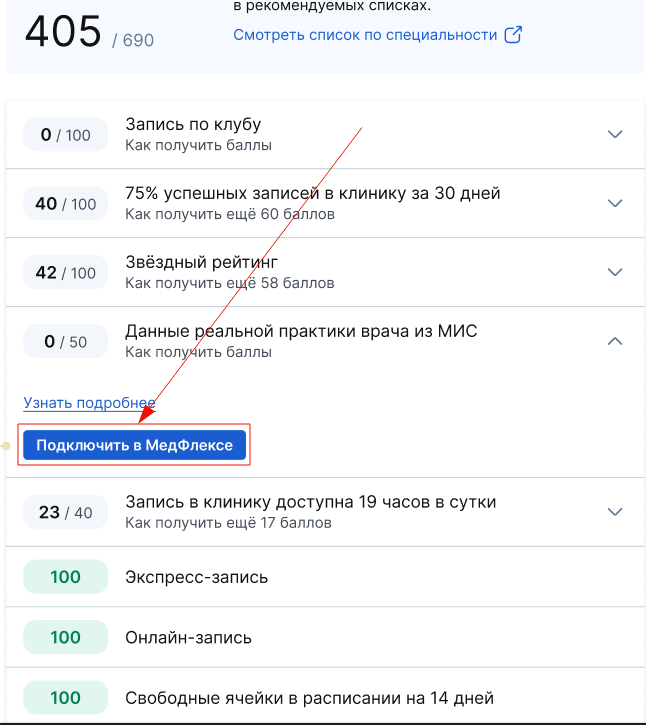
Task: Collapse "Данные реальной практики врача" chevron
Action: click(x=615, y=341)
